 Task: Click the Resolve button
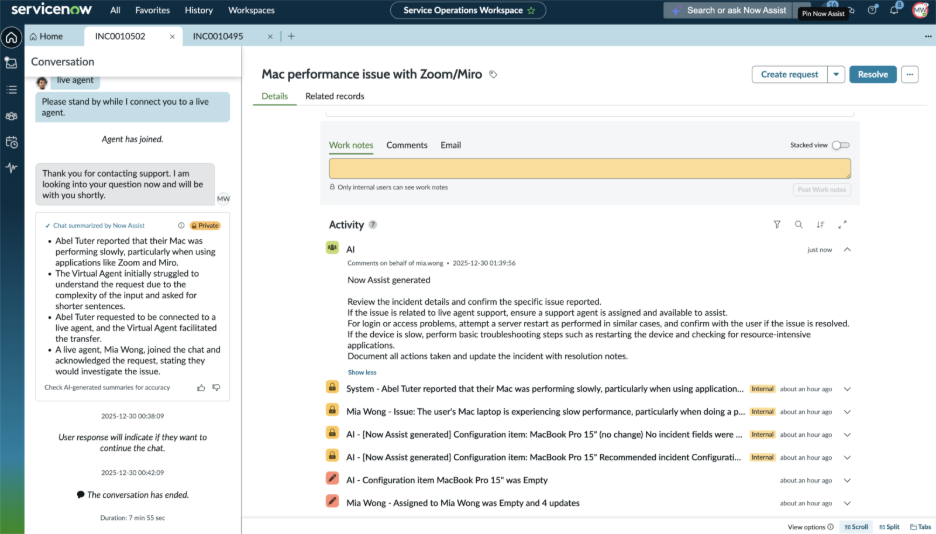point(873,75)
